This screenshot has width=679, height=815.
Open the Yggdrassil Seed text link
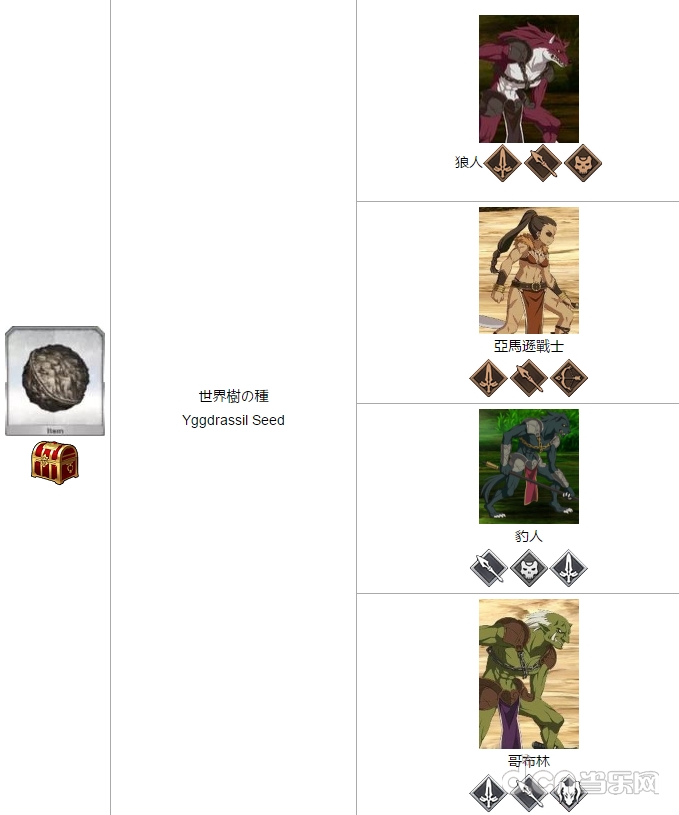tap(233, 420)
